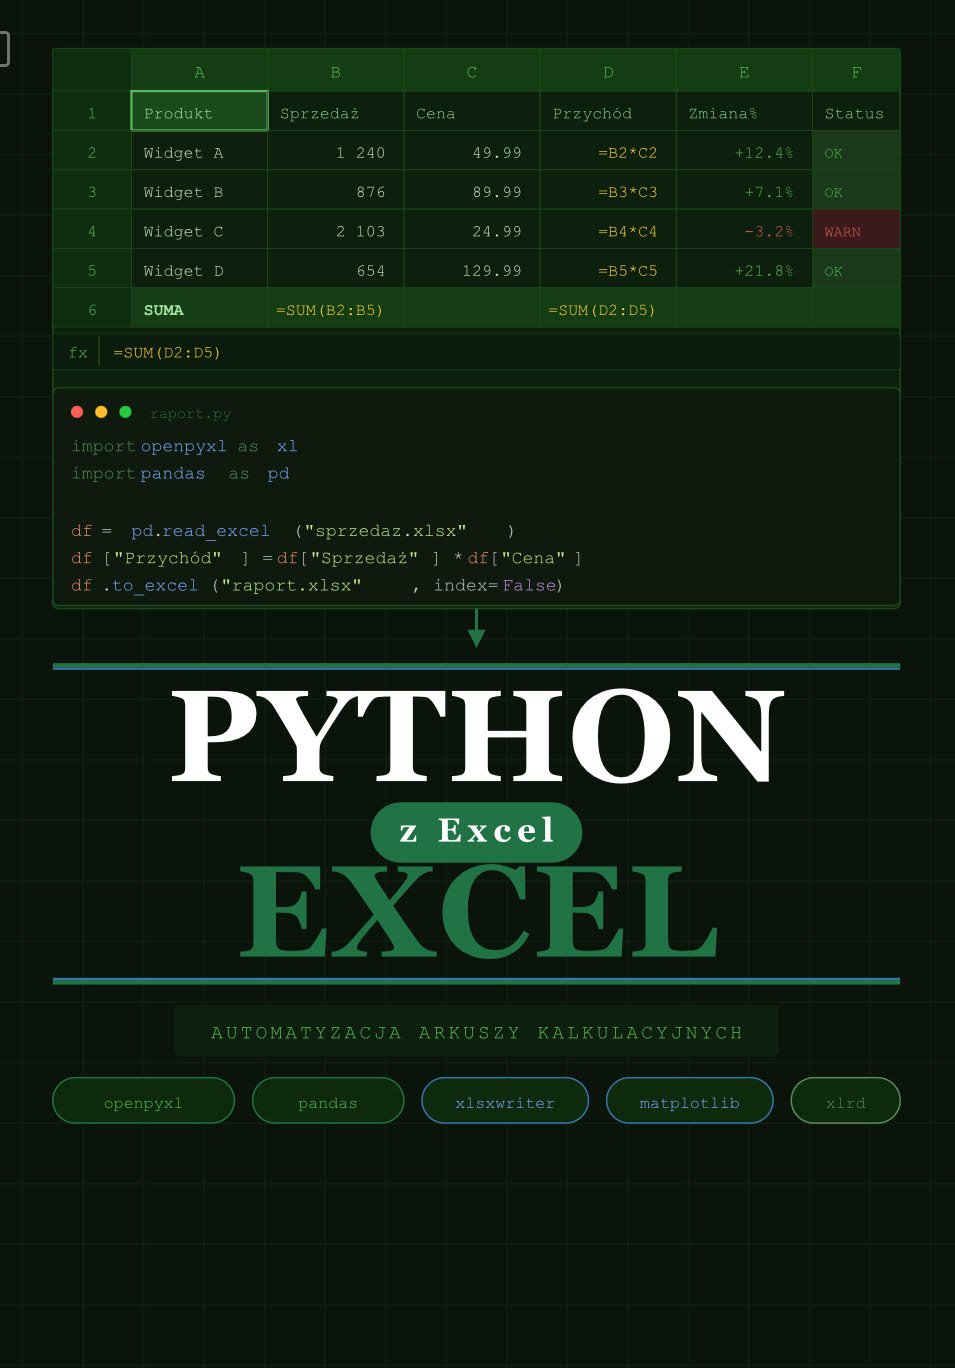
Task: Click the green maximize dot beside raport.py
Action: (125, 412)
